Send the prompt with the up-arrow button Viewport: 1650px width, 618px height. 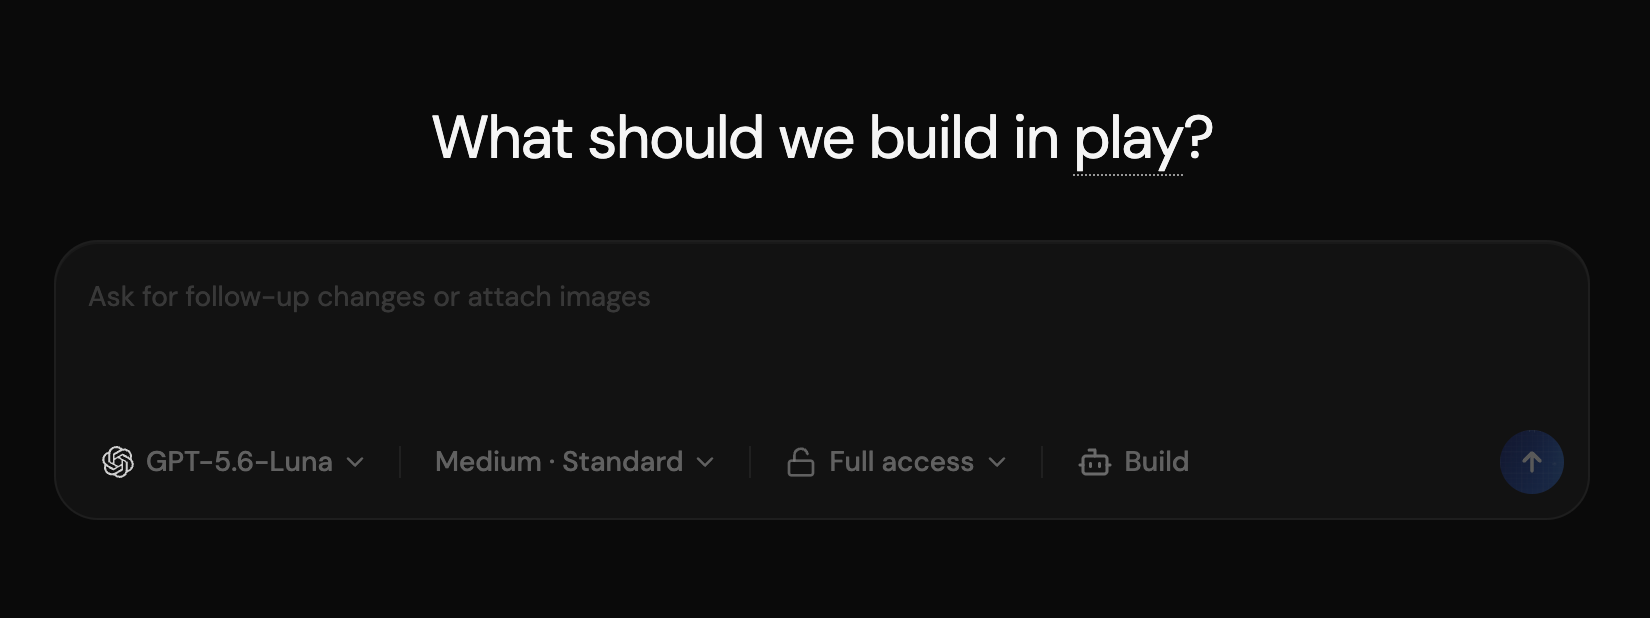pos(1531,462)
